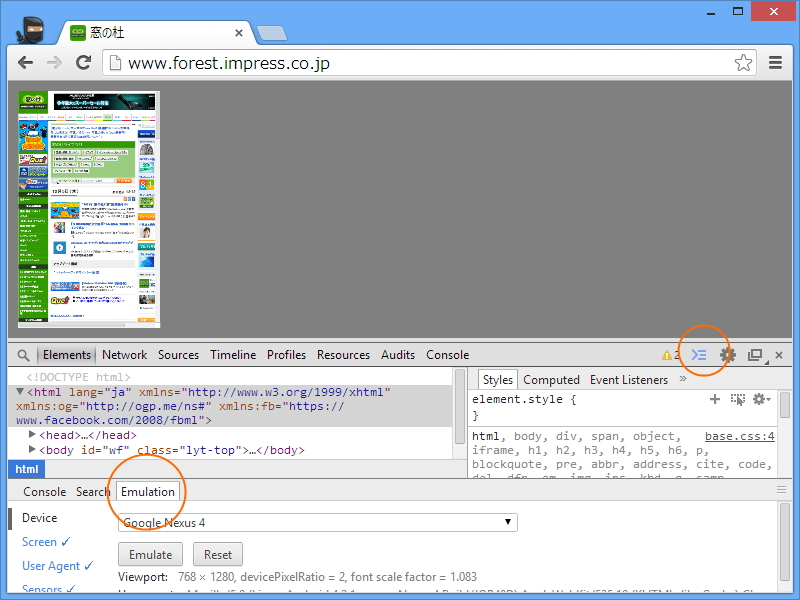Select the Event Listeners sidebar tab
The image size is (800, 600).
pos(629,380)
